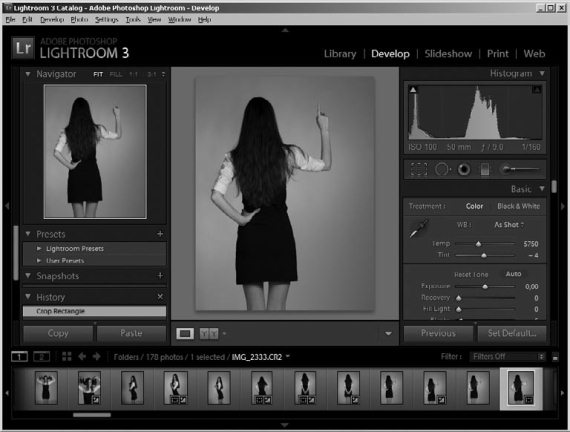Viewport: 570px width, 432px height.
Task: Open the grid view icon in filmstrip bar
Action: (67, 356)
